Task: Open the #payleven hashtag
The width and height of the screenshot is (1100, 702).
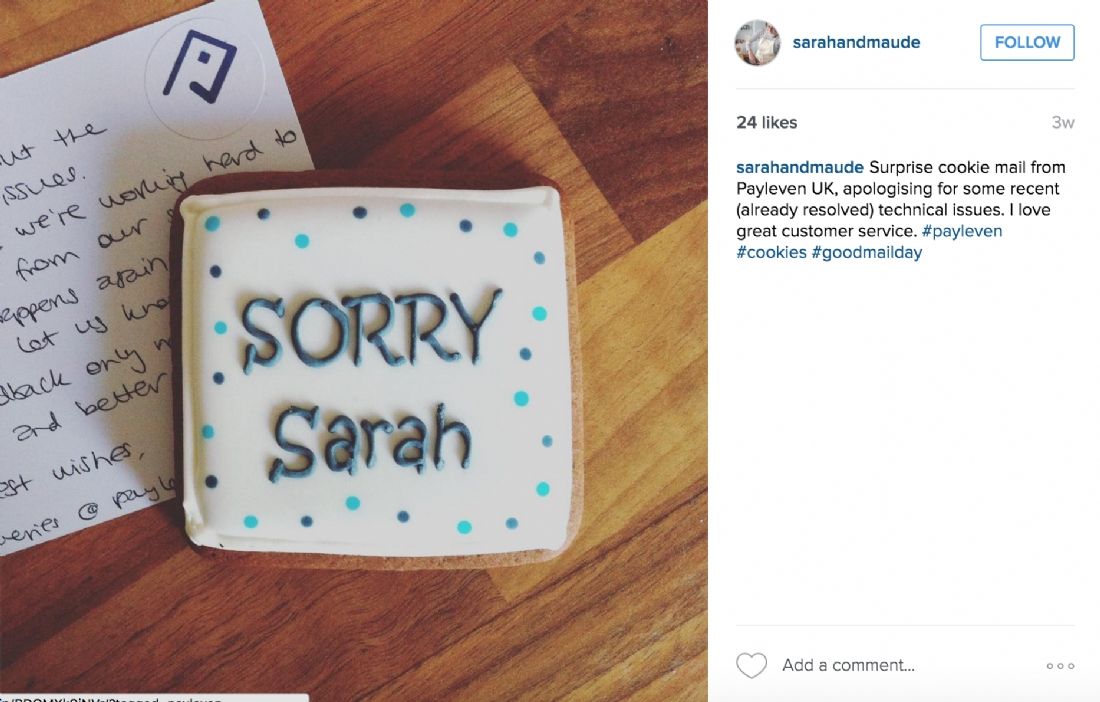Action: click(962, 231)
